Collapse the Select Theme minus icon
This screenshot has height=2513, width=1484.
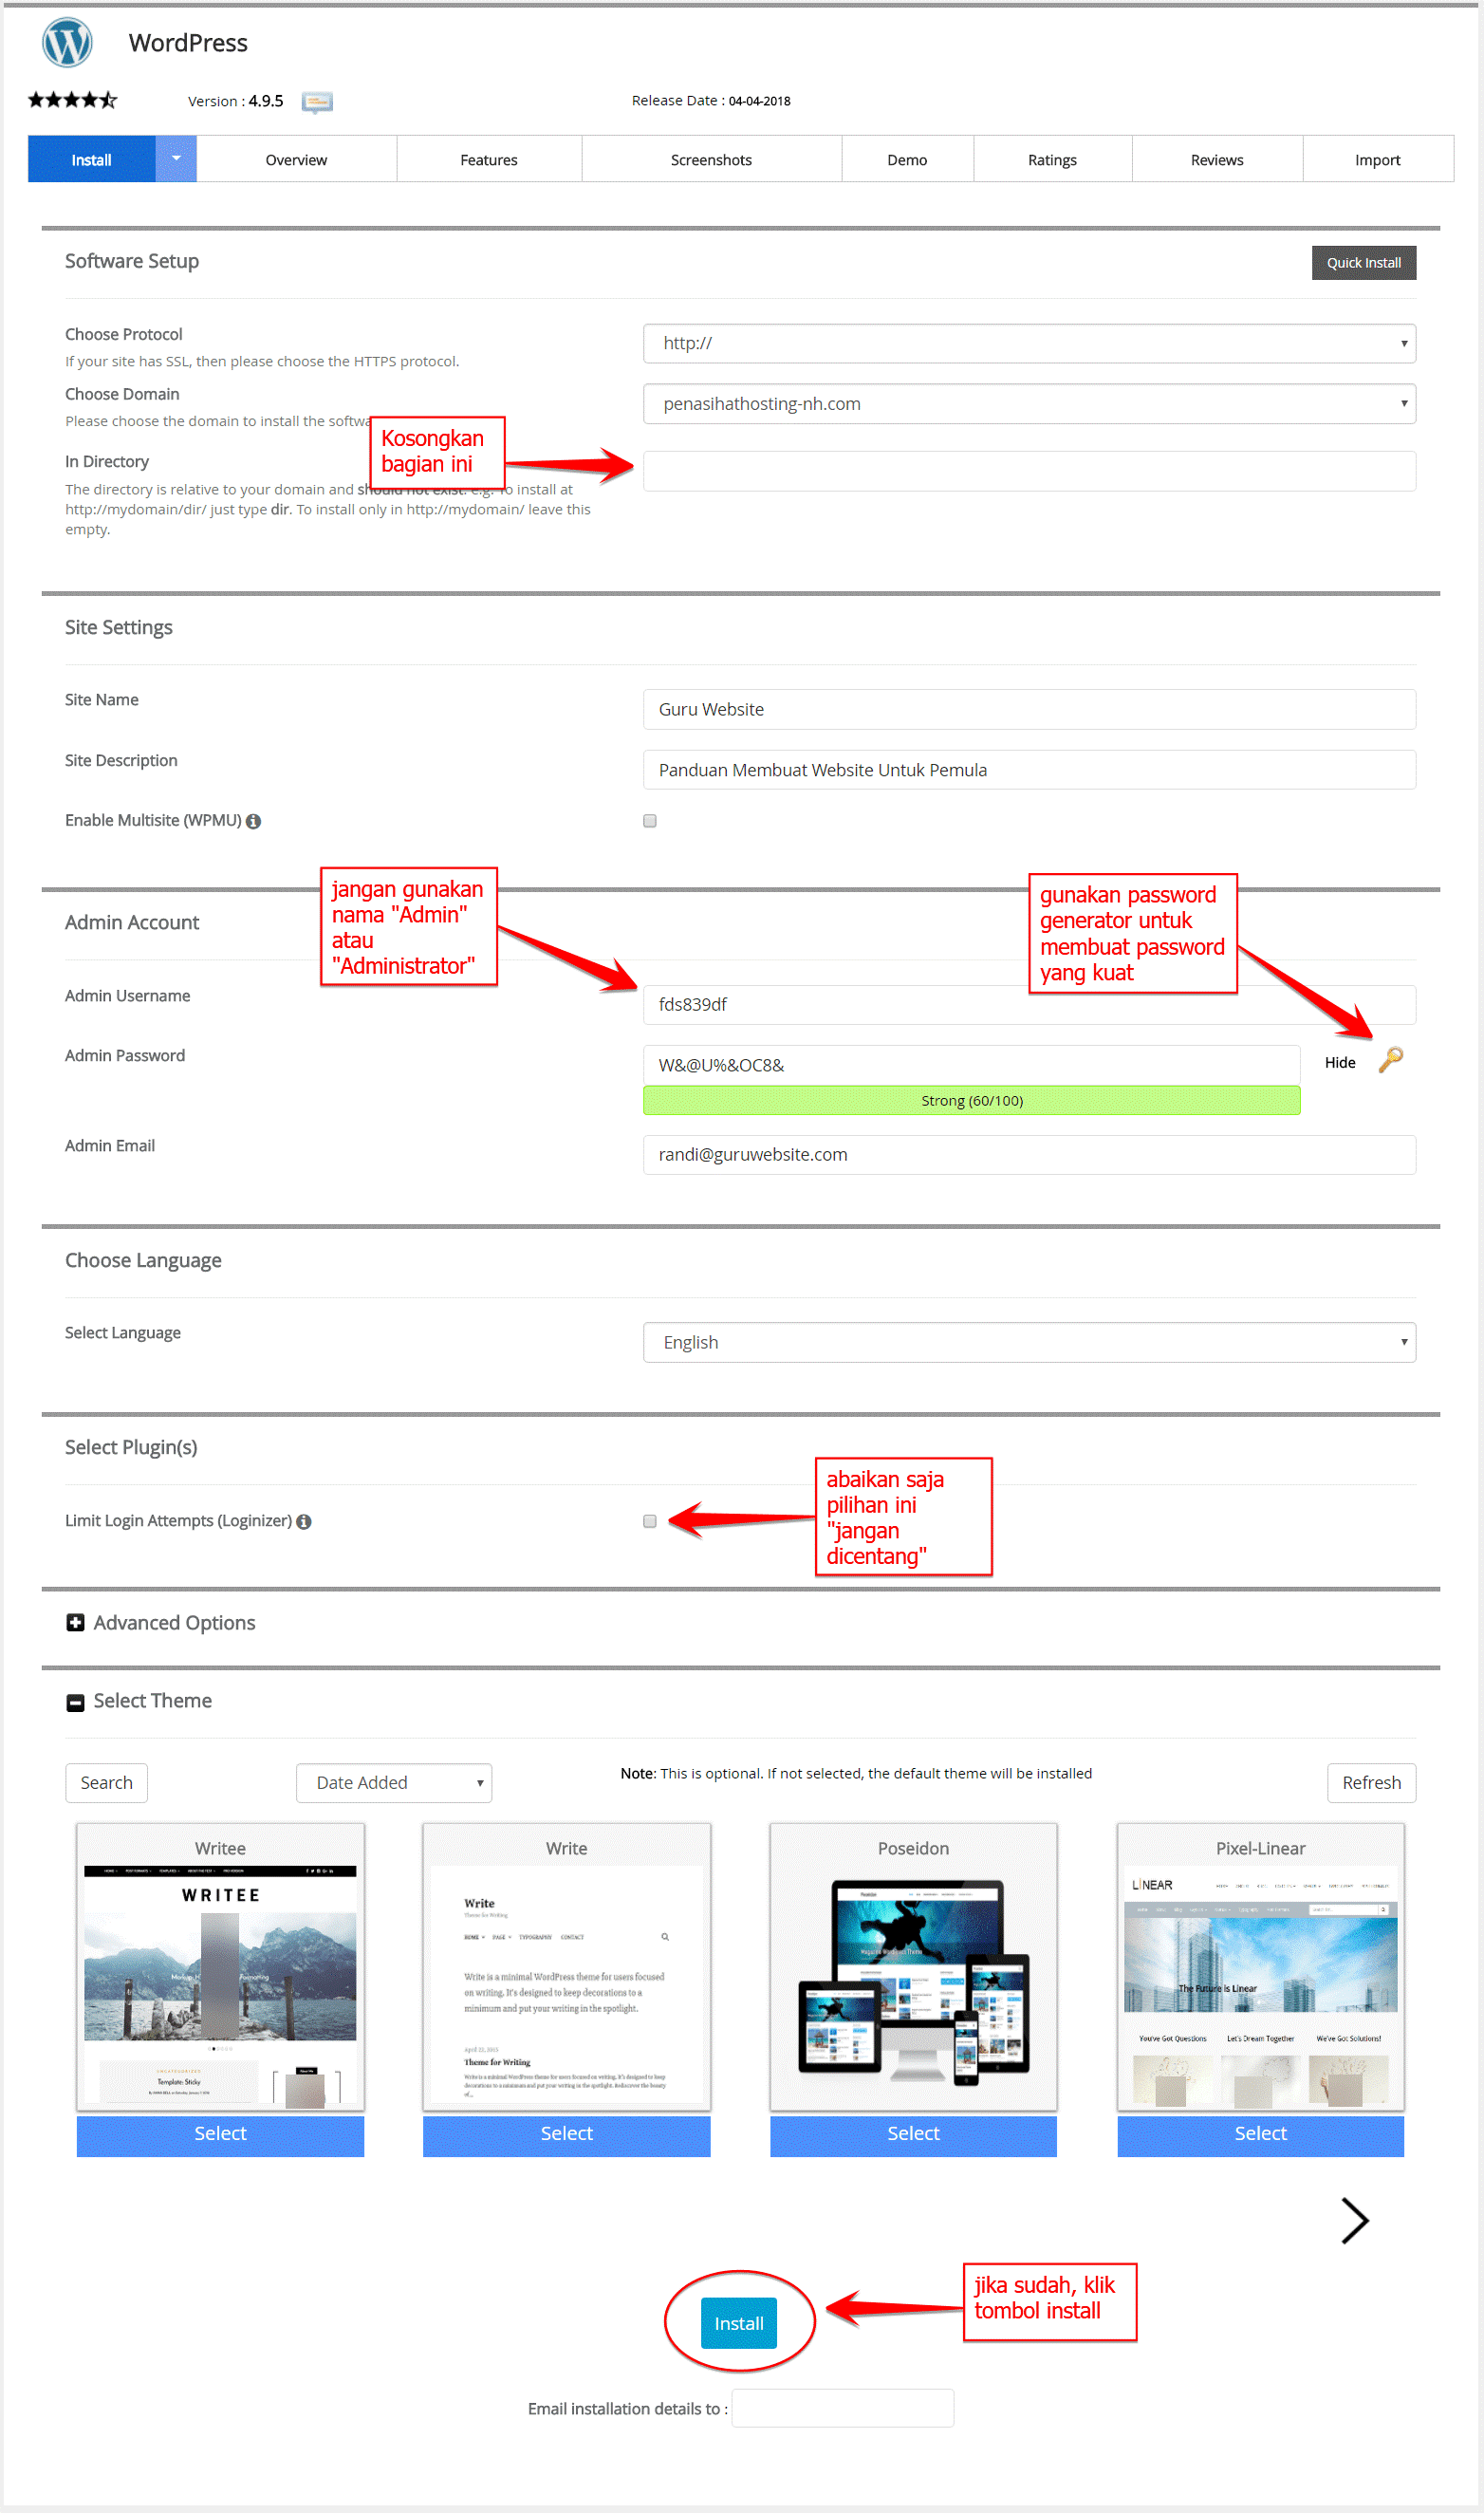(x=75, y=1702)
